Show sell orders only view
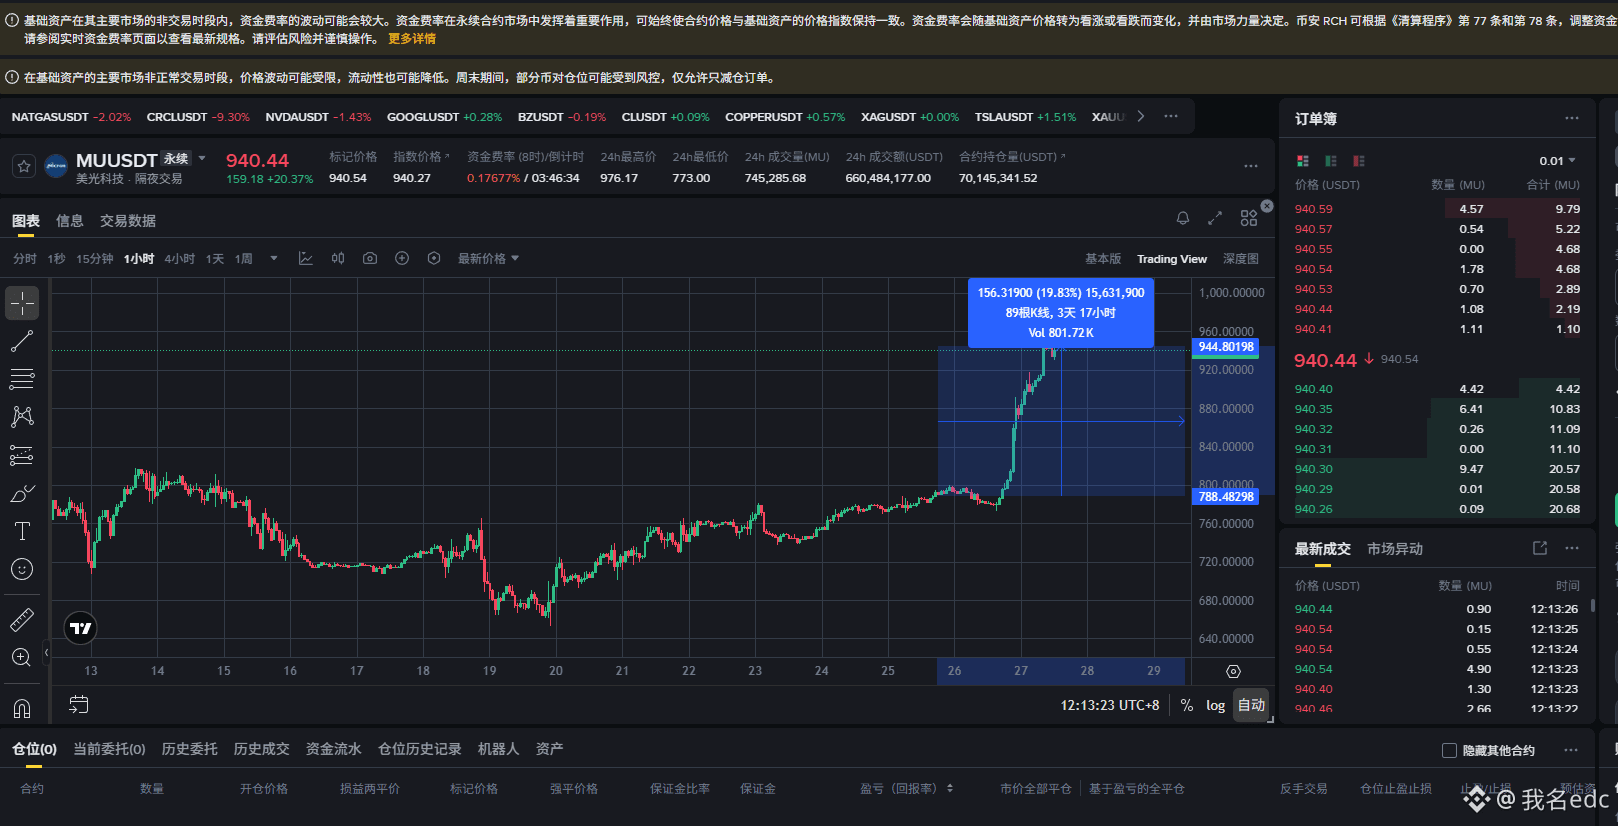1618x826 pixels. (x=1358, y=161)
